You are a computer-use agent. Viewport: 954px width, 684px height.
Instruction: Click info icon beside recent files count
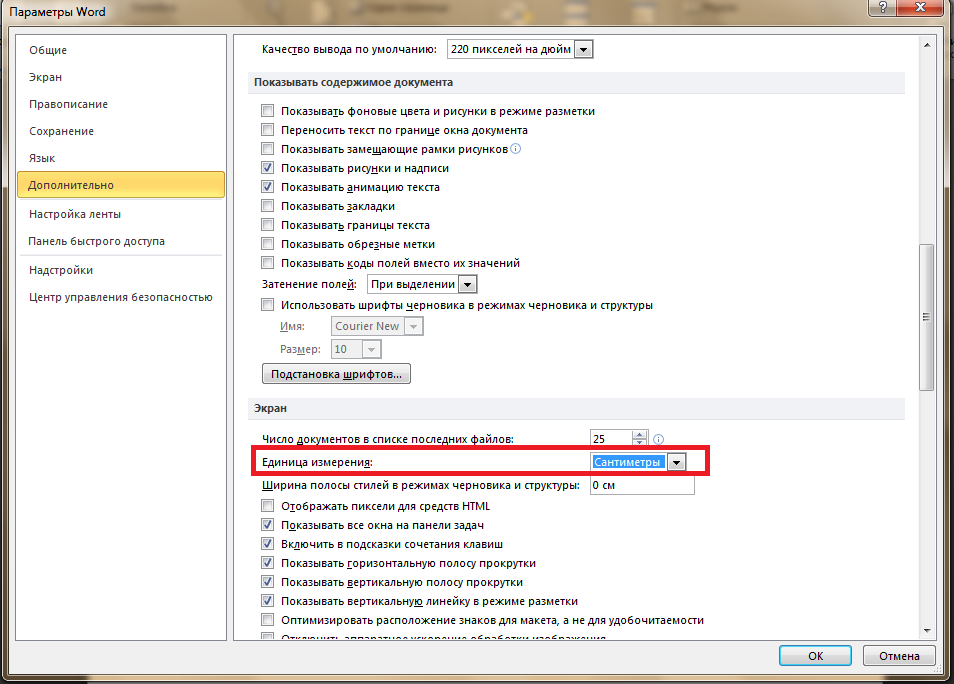tap(658, 439)
